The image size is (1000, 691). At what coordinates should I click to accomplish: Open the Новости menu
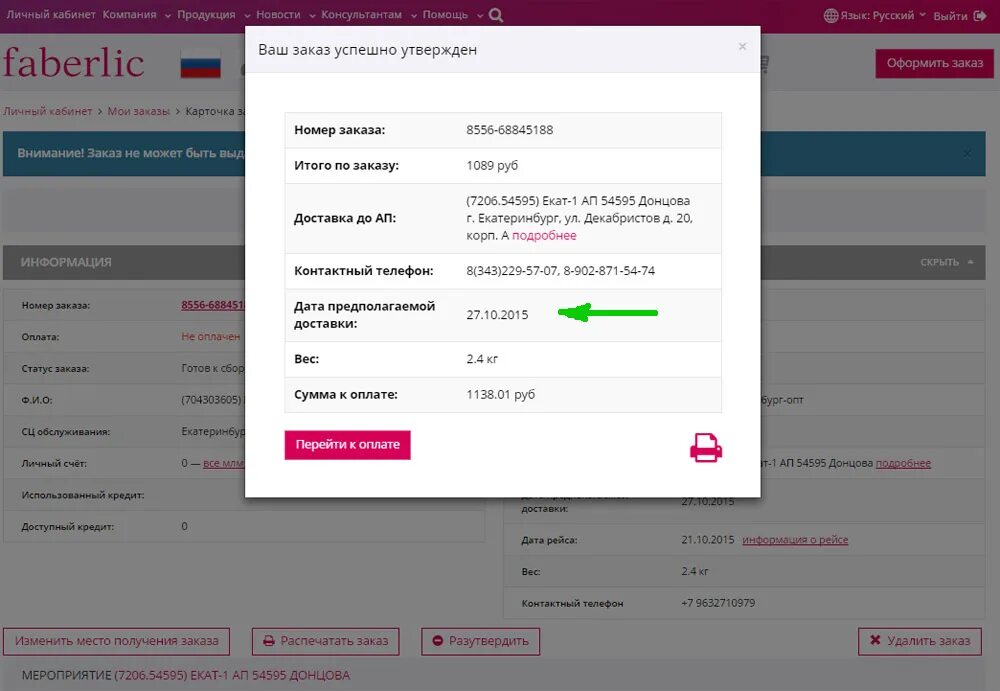click(283, 15)
